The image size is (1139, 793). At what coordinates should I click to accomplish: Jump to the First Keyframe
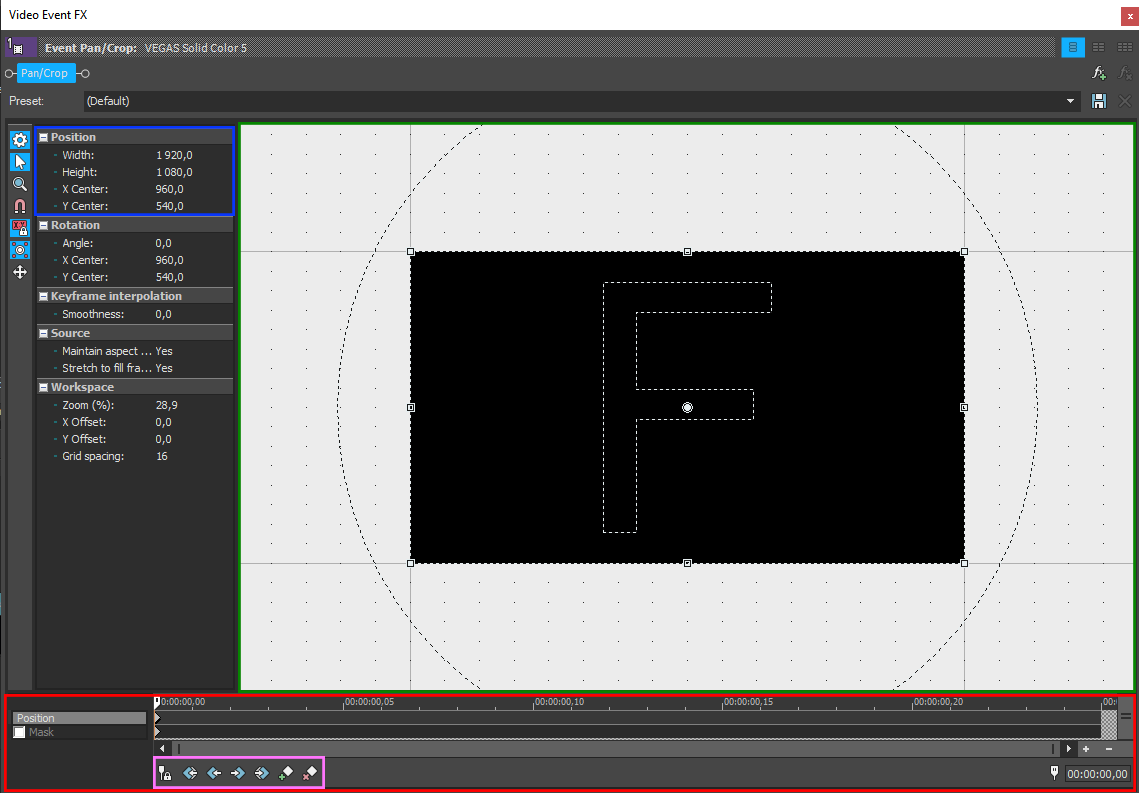pyautogui.click(x=190, y=773)
